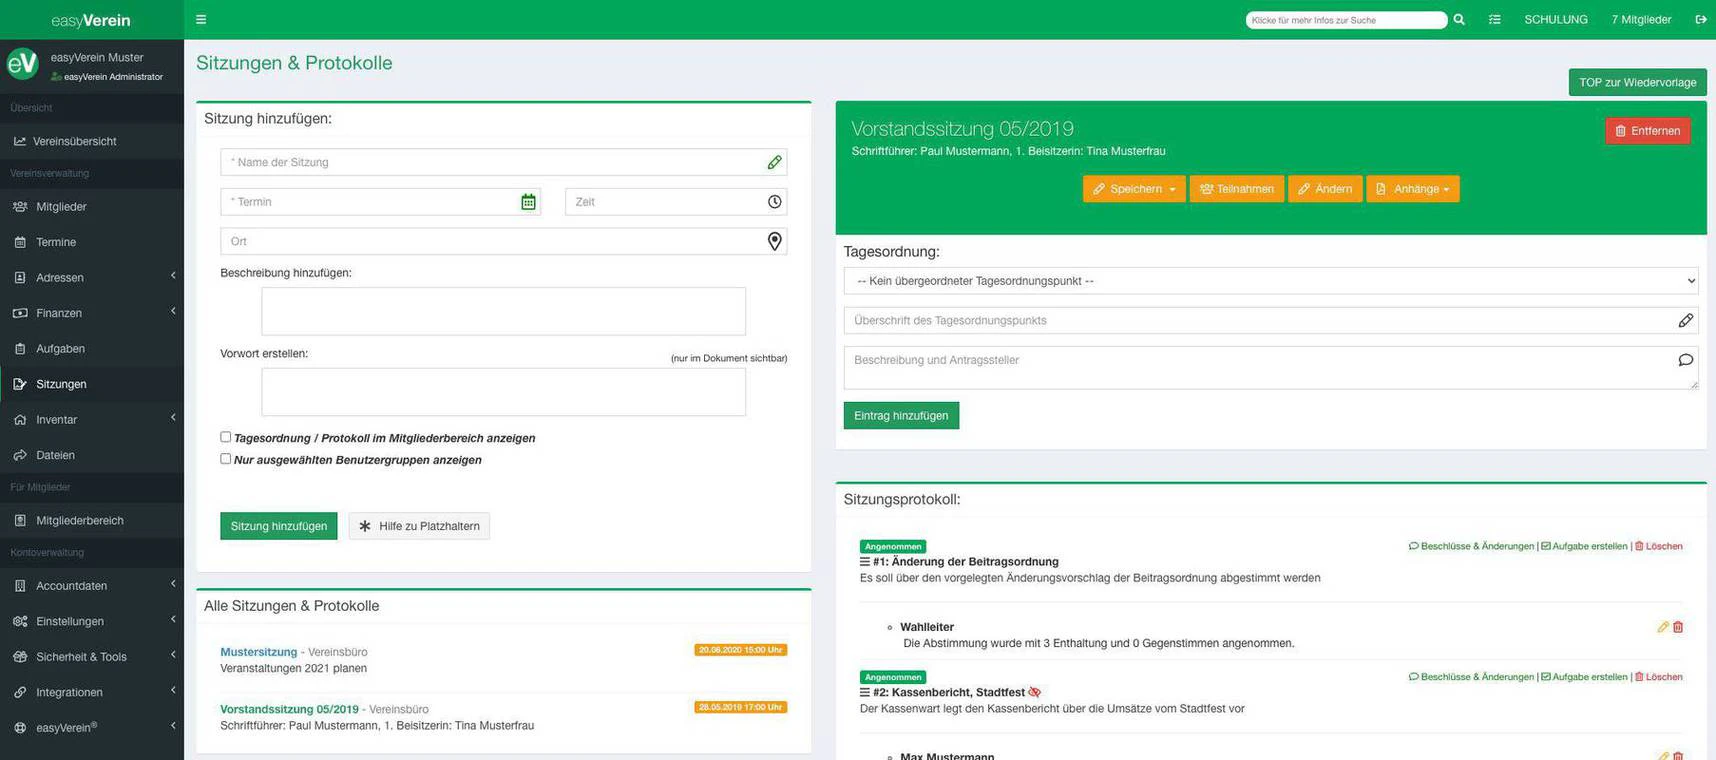Delete the Wahlleiter entry trash icon

click(1678, 627)
